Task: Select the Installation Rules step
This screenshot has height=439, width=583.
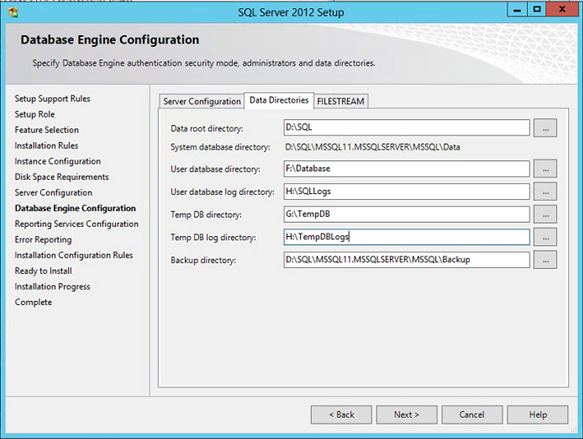Action: pos(46,145)
